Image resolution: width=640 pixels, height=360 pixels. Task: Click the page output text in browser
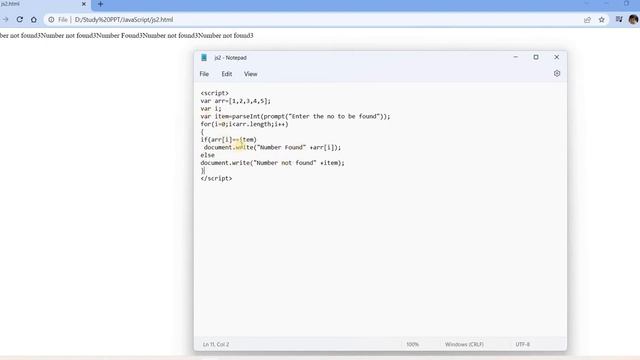(127, 36)
